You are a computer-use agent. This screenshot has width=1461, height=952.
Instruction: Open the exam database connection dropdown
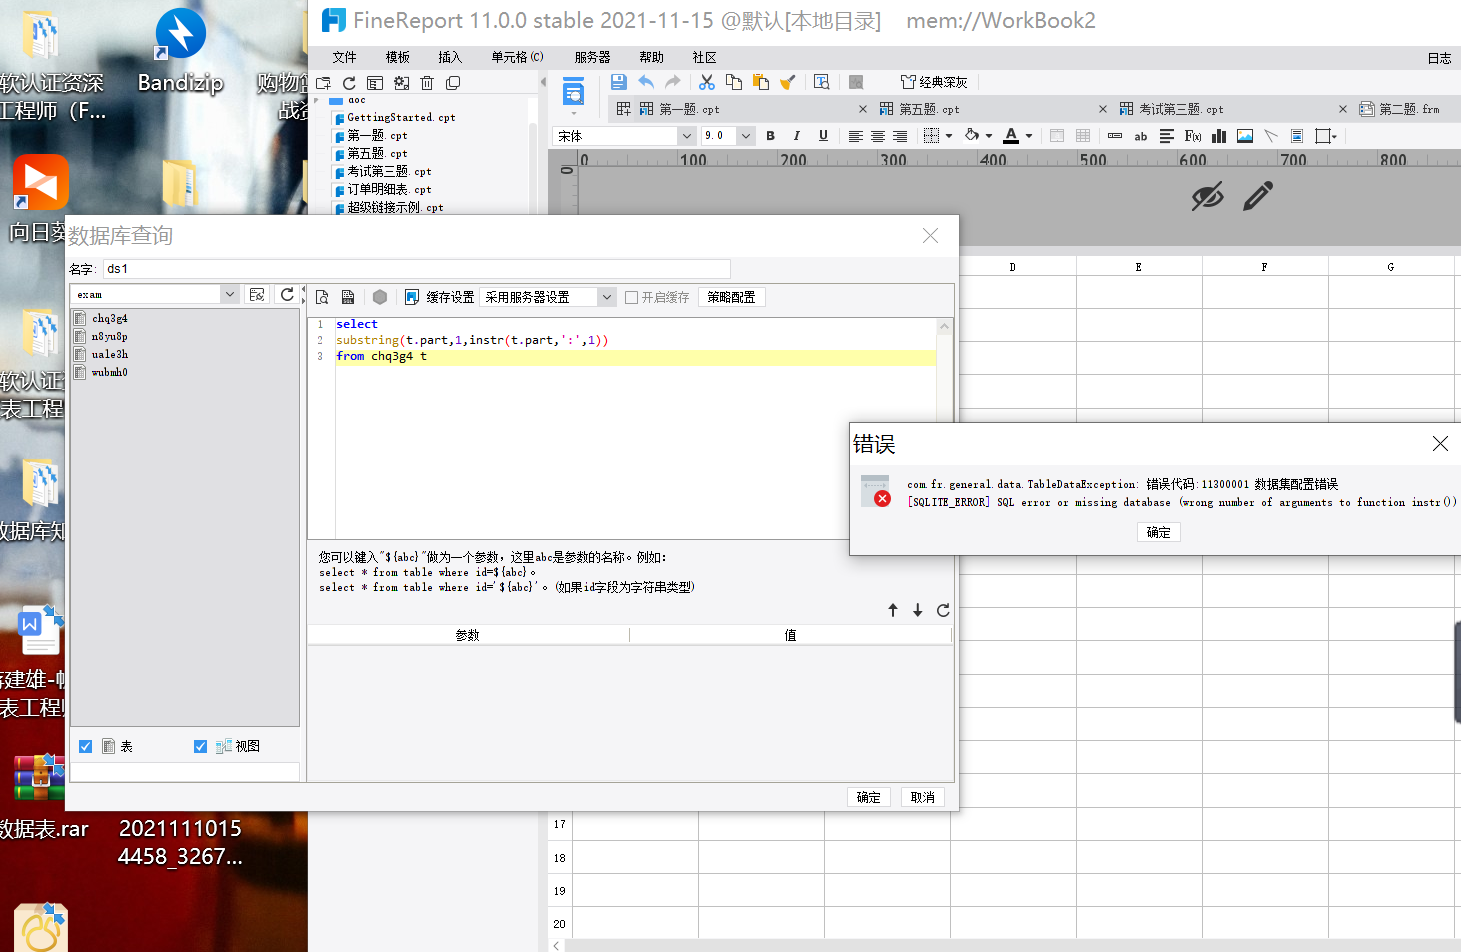[230, 294]
